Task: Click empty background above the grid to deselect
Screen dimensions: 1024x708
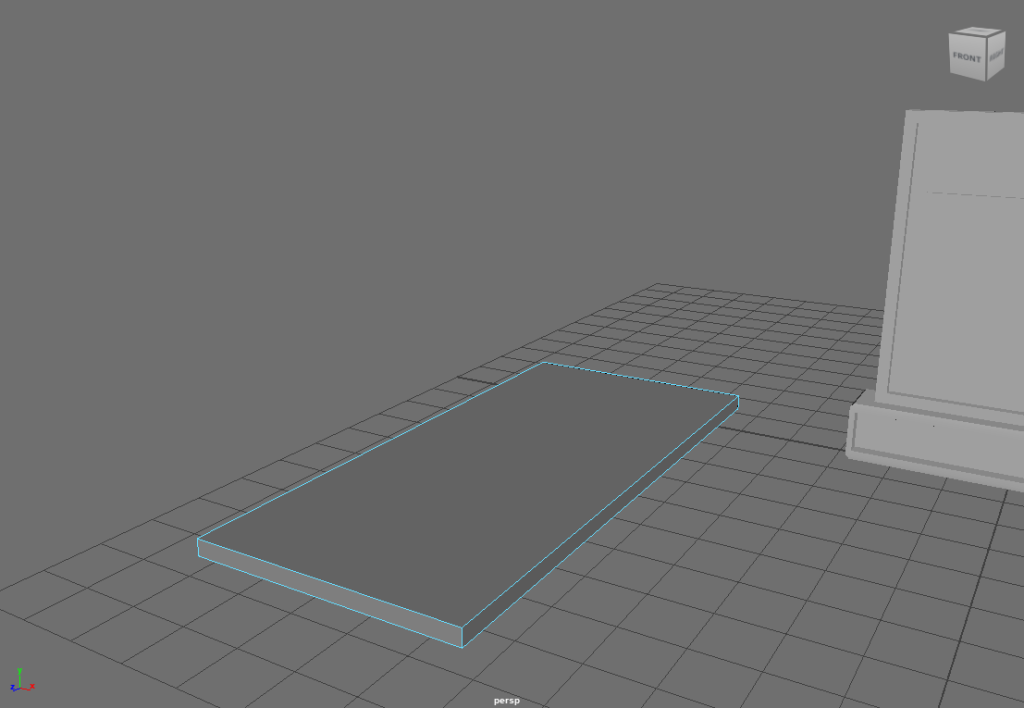Action: pos(400,150)
